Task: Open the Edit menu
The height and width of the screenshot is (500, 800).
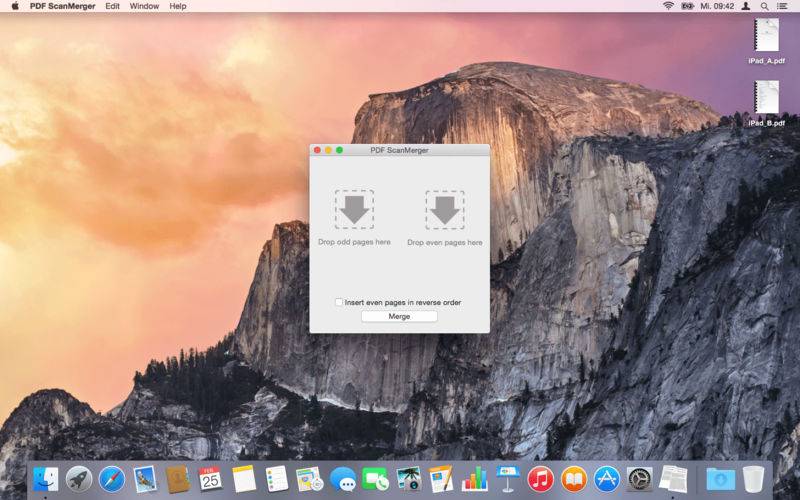Action: click(x=113, y=6)
